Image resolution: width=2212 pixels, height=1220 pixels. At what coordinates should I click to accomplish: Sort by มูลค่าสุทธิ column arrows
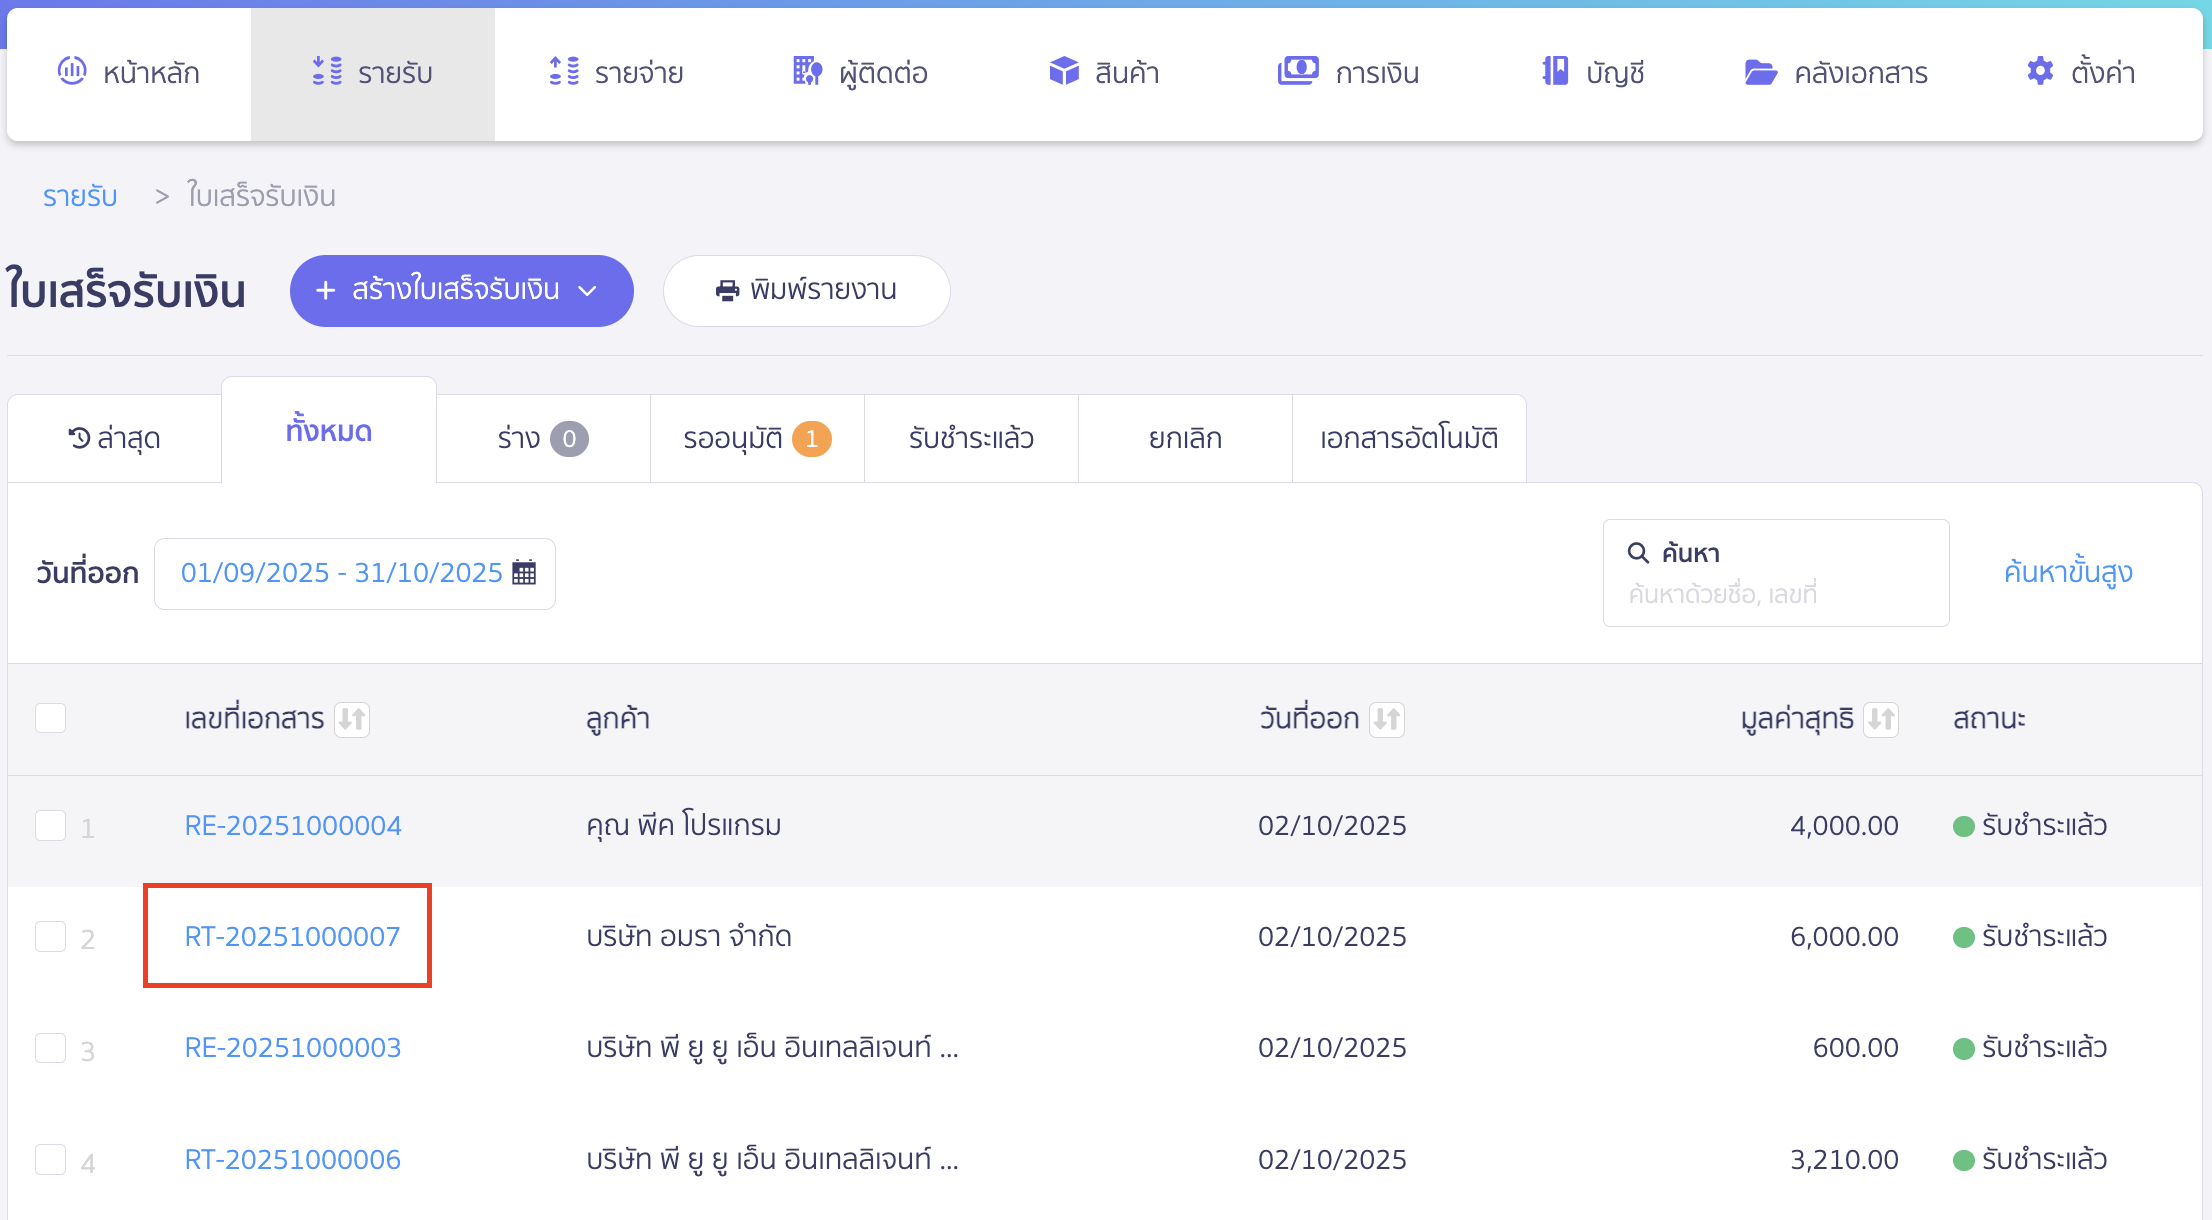(x=1880, y=719)
